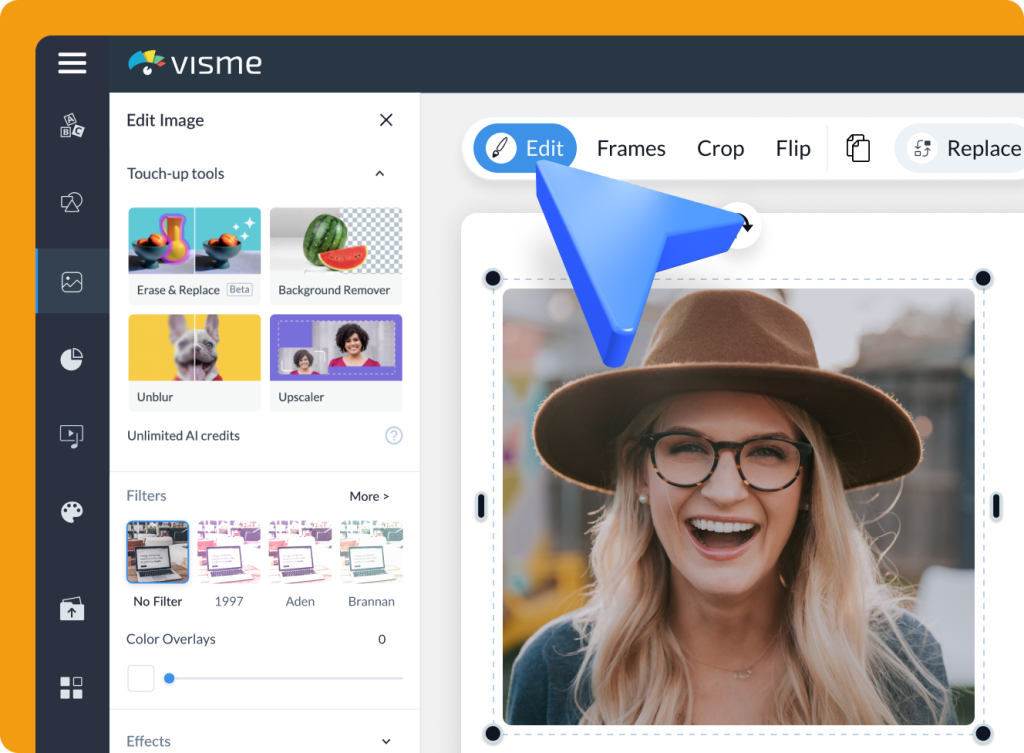
Task: Click the copy style clipboard icon
Action: coord(857,148)
